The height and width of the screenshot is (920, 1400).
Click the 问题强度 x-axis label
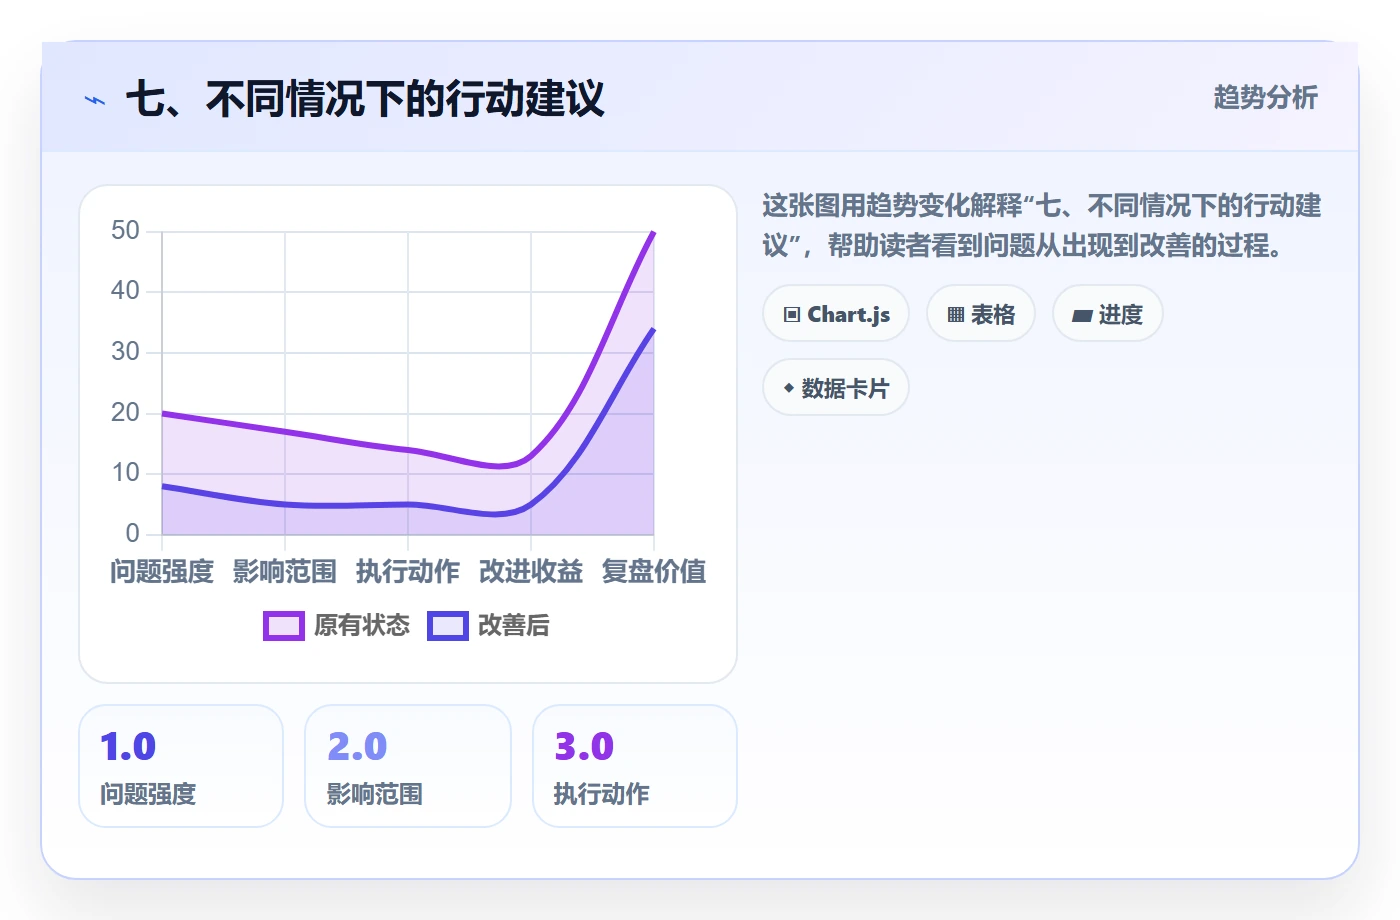click(x=162, y=572)
